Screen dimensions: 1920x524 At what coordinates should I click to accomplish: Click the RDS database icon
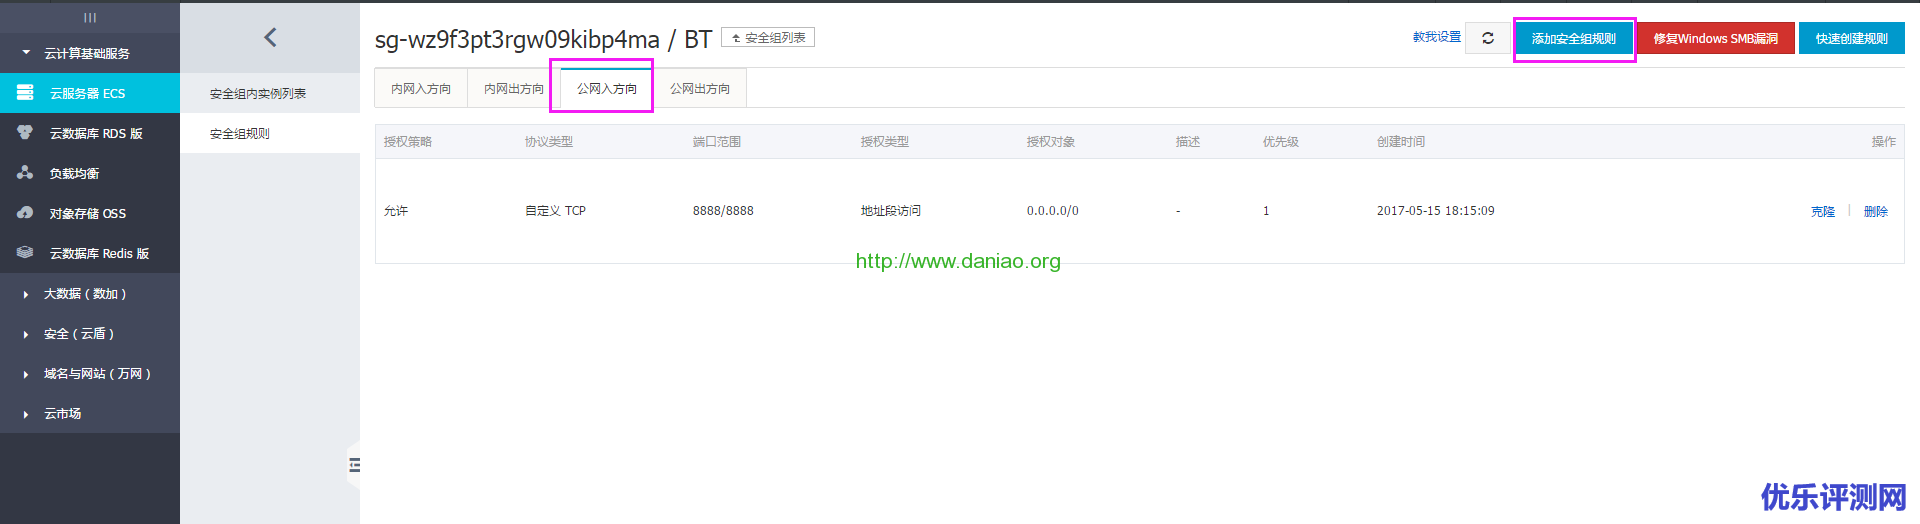coord(25,133)
